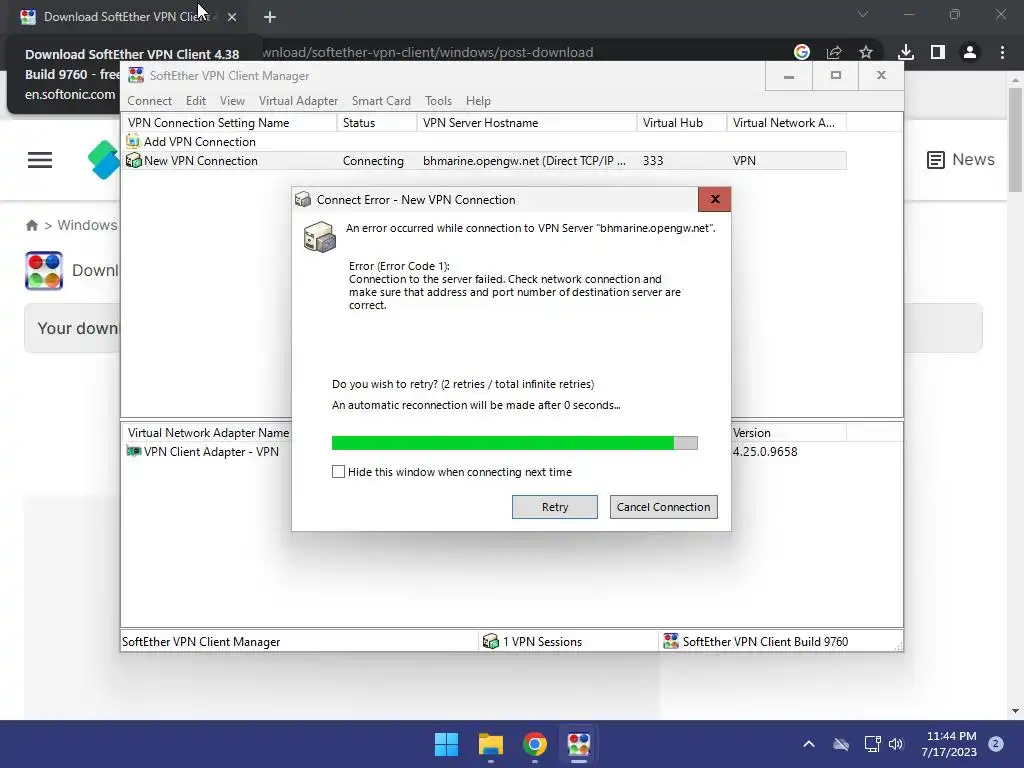
Task: Sort by Status column header
Action: (x=377, y=123)
